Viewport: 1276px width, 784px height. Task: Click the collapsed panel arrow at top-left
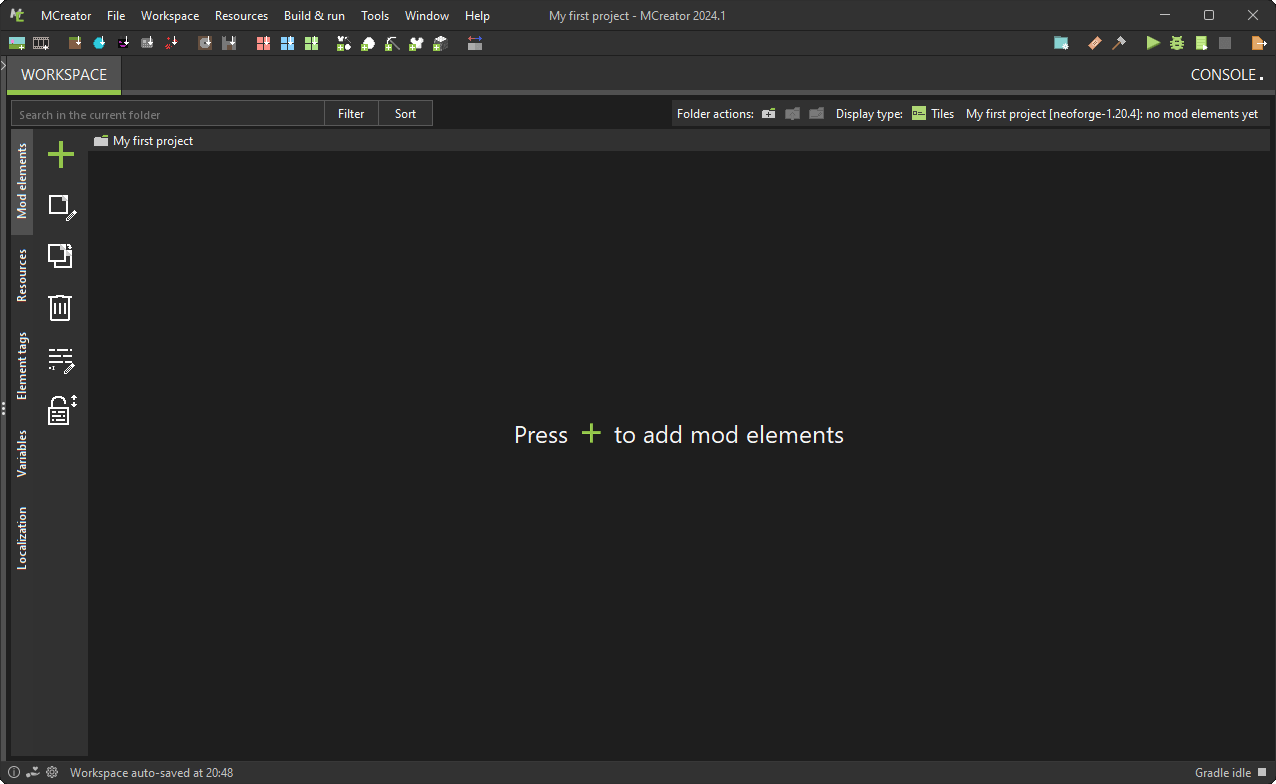click(4, 65)
